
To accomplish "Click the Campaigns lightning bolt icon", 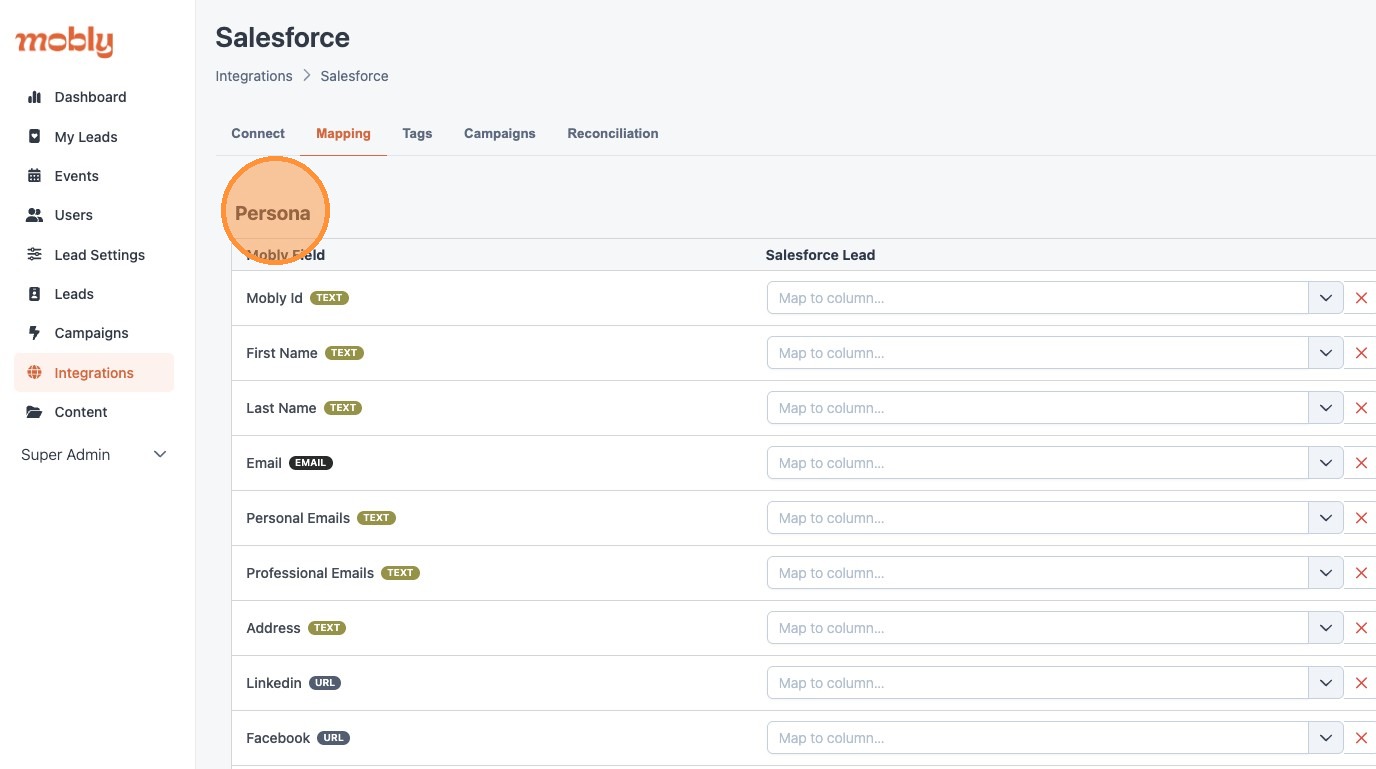I will (35, 333).
